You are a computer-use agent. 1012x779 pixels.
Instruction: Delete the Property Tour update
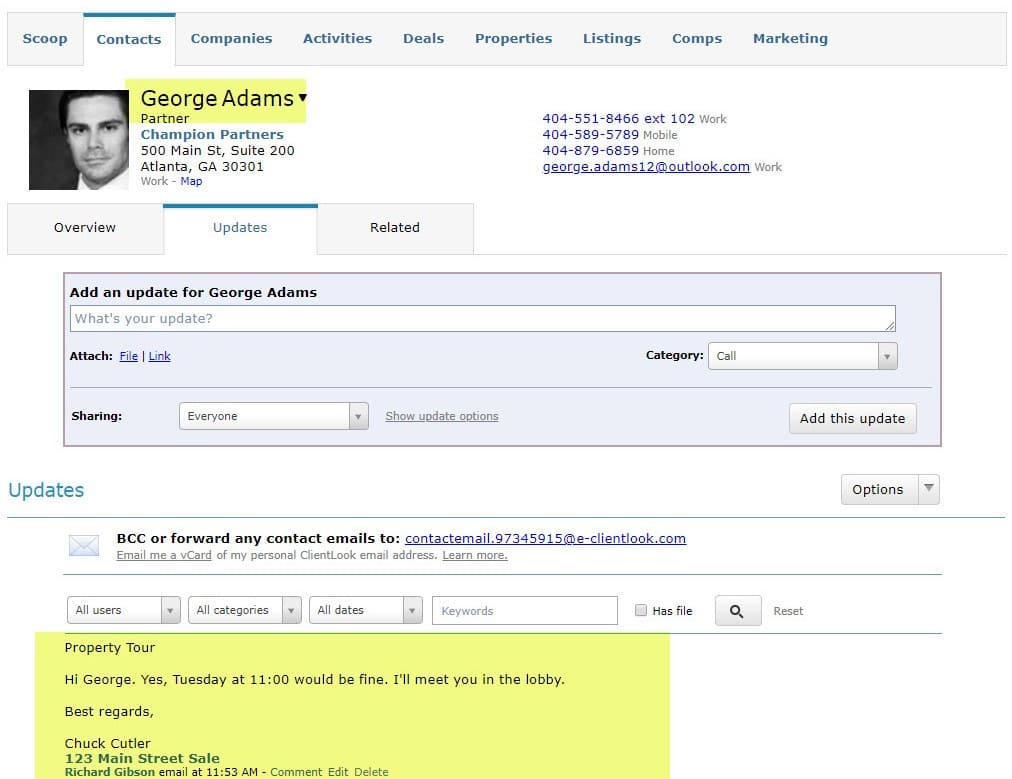(x=371, y=772)
